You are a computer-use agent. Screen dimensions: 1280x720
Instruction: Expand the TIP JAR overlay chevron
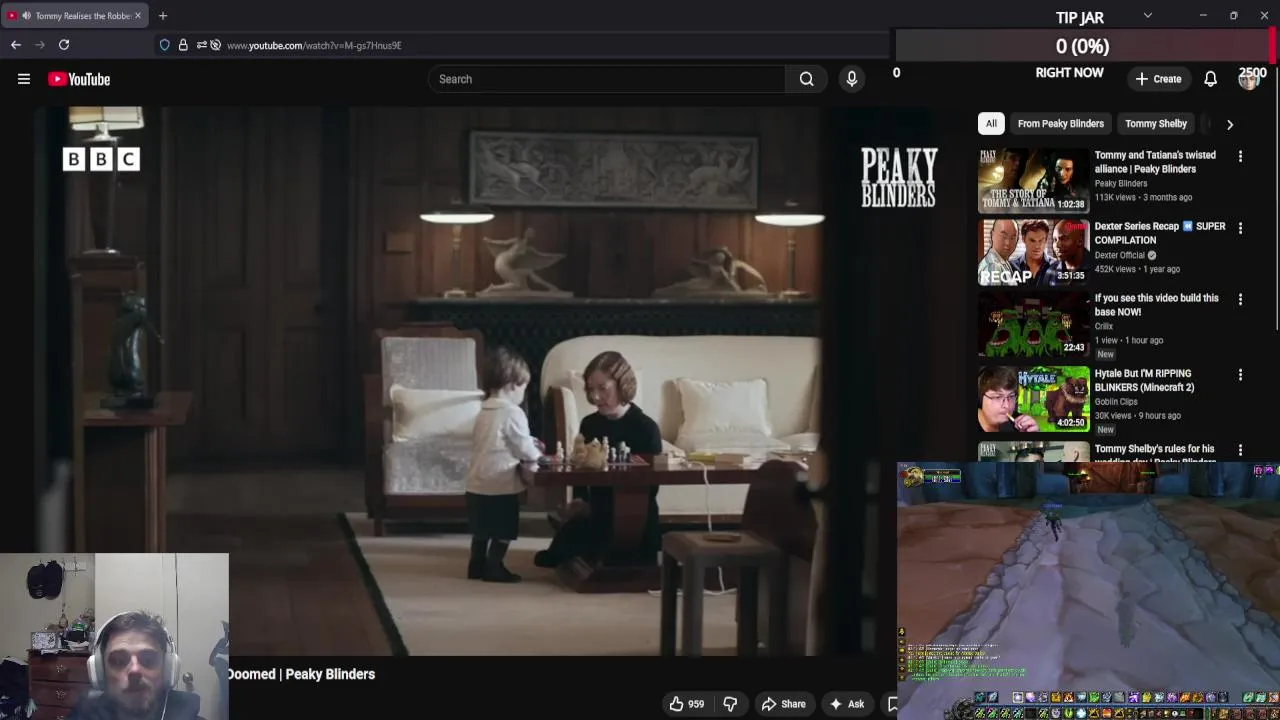[x=1148, y=16]
